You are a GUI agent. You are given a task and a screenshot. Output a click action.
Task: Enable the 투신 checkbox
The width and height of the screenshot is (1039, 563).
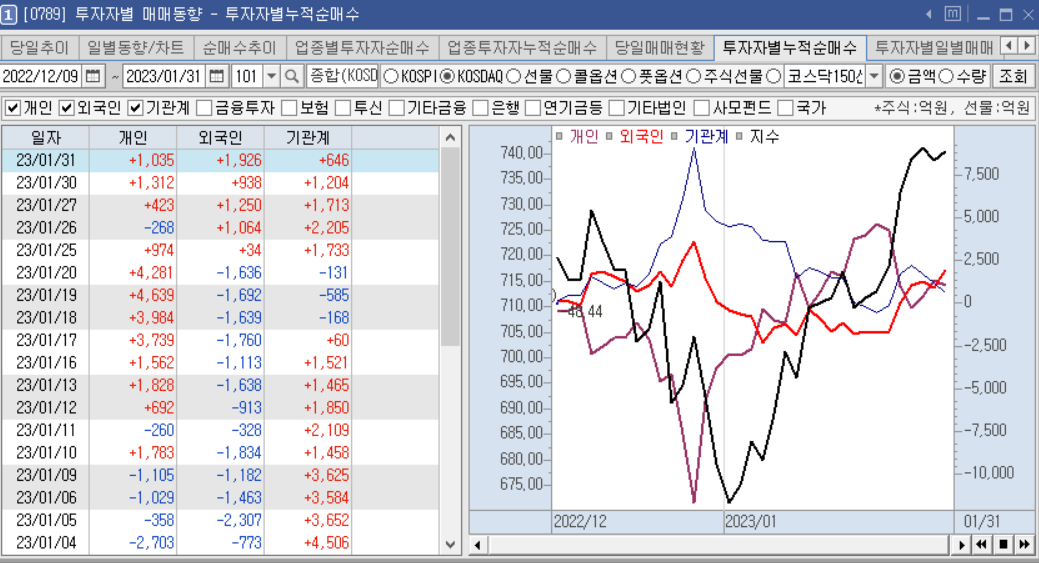click(x=343, y=107)
